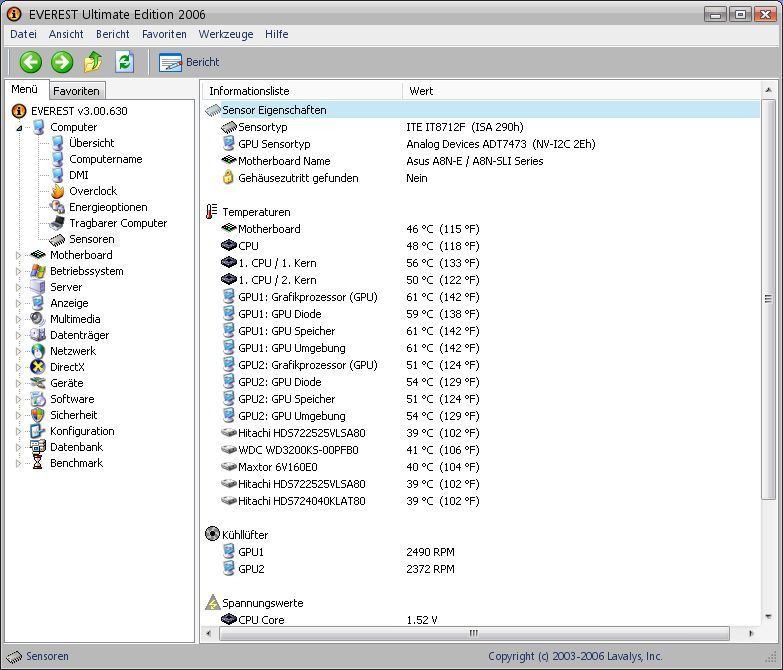This screenshot has height=670, width=783.
Task: Click the Wert column header
Action: [x=581, y=91]
